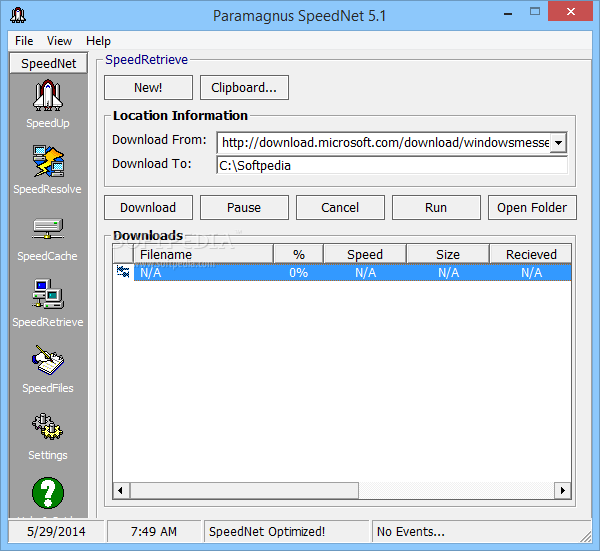
Task: Click the Download button
Action: point(148,207)
